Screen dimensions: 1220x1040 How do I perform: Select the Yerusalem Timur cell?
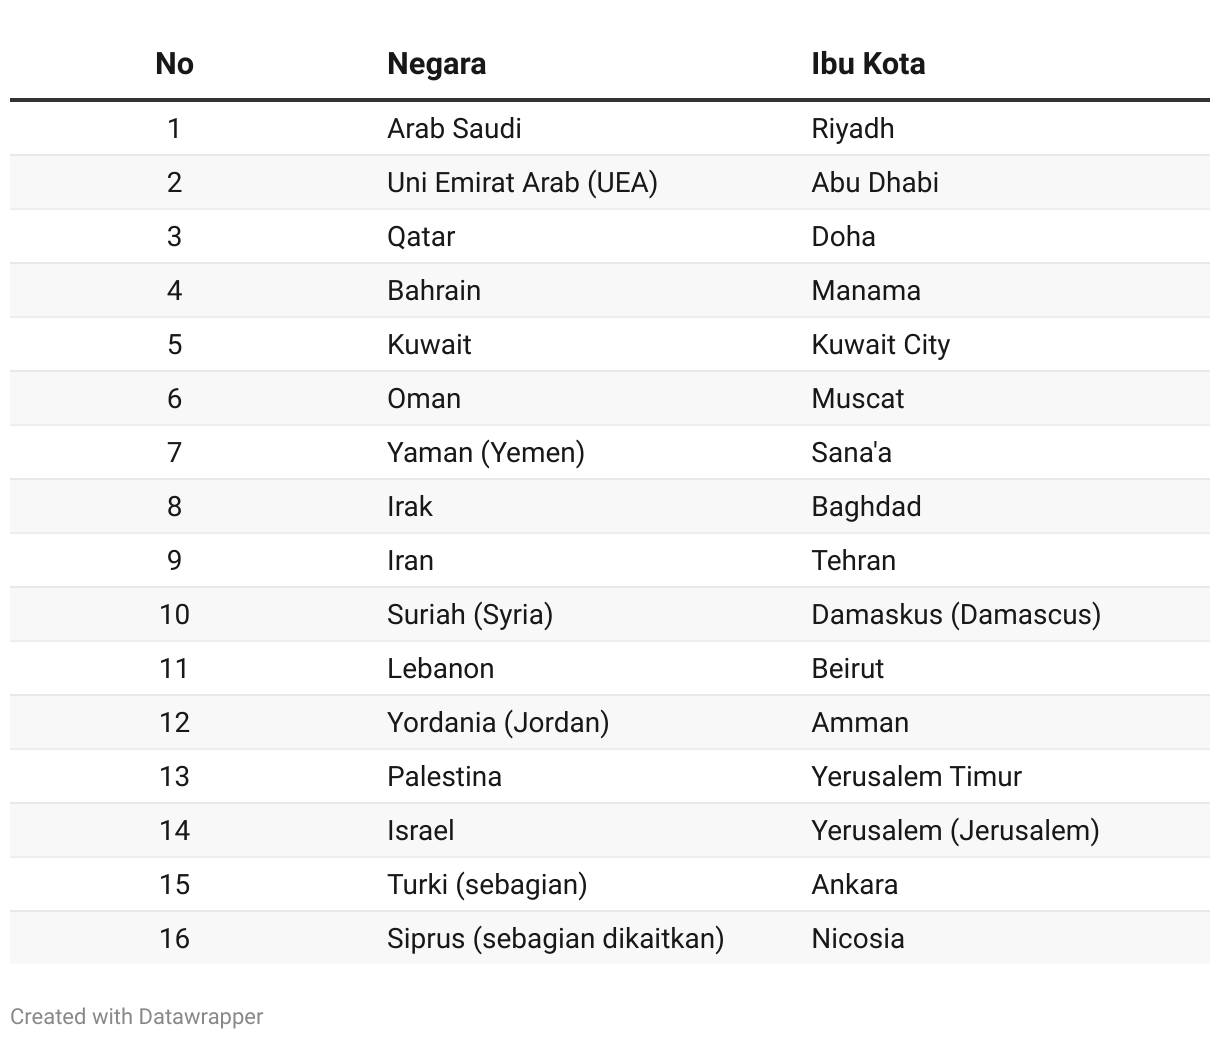tap(917, 777)
